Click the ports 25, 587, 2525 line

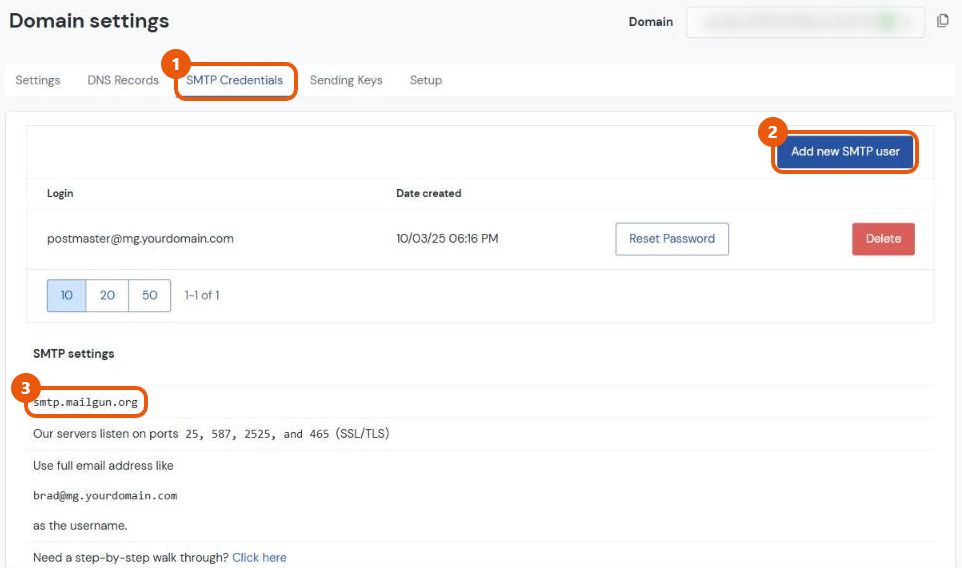[211, 434]
